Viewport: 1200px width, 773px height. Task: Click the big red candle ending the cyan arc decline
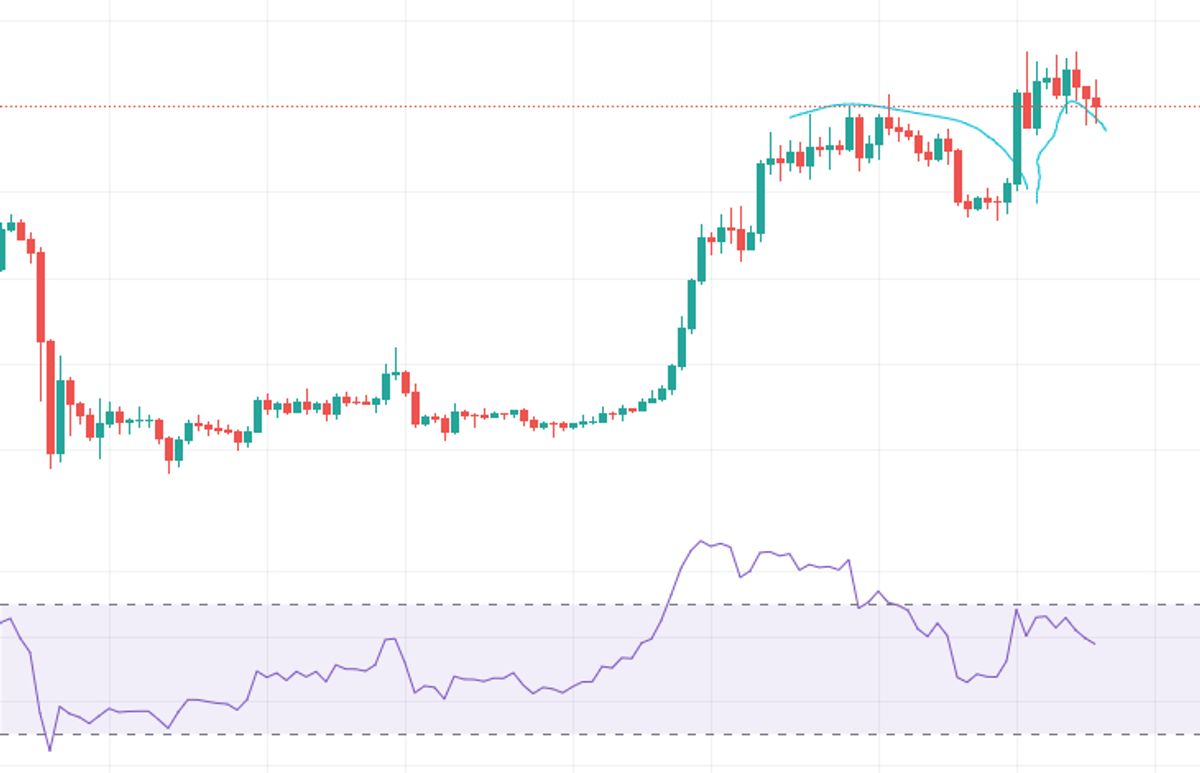pyautogui.click(x=957, y=175)
